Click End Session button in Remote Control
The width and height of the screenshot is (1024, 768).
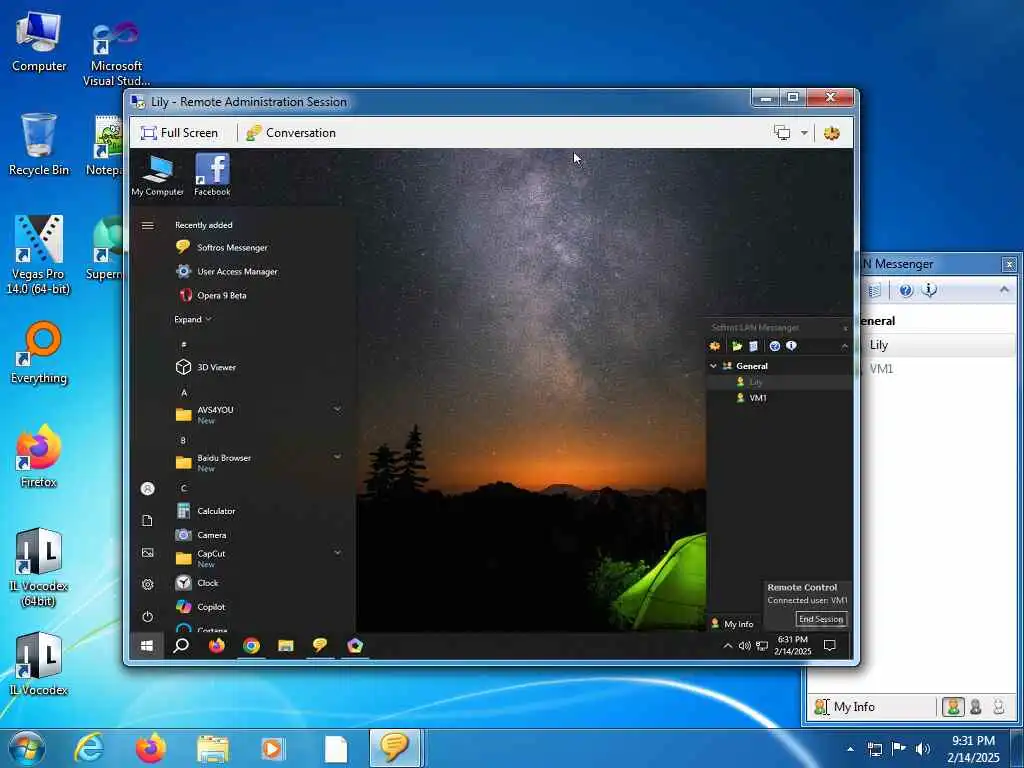821,619
